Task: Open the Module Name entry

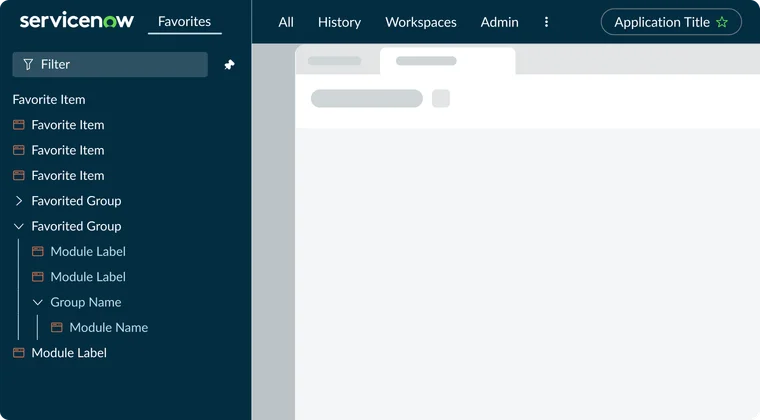Action: tap(109, 327)
